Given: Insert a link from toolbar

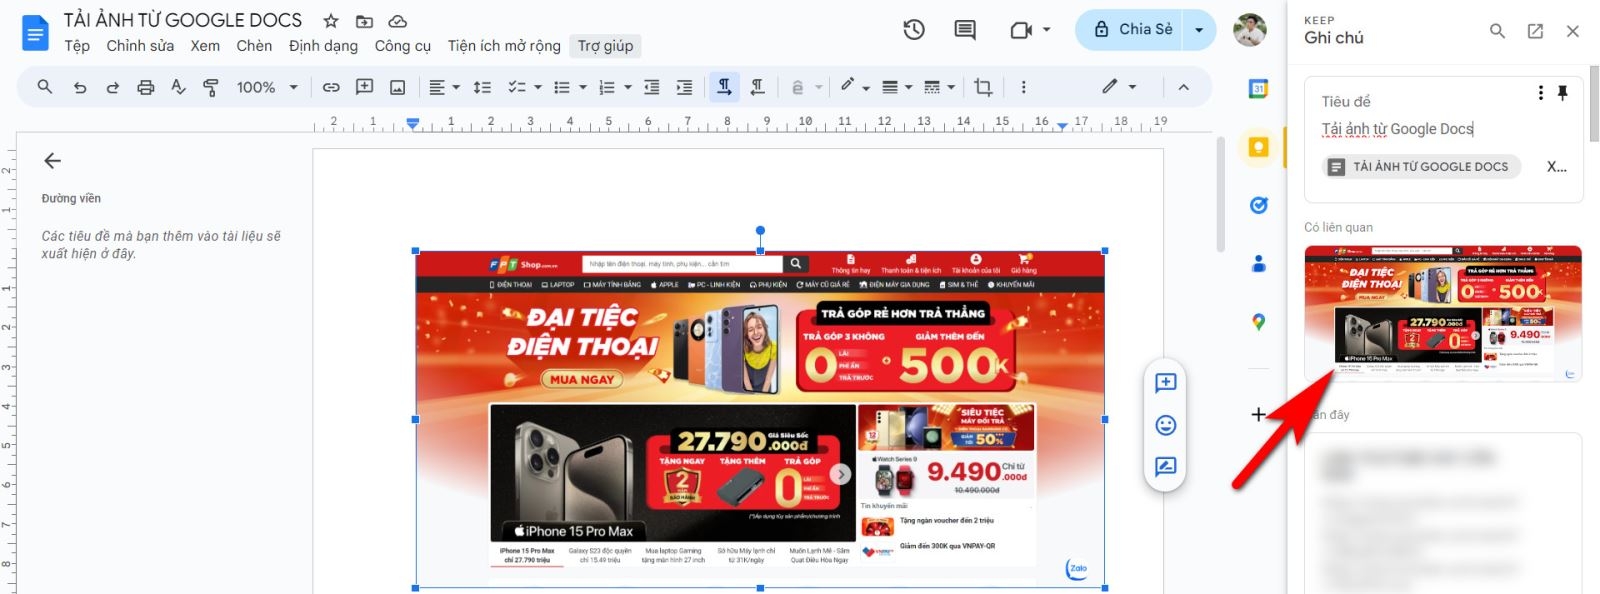Looking at the screenshot, I should (331, 88).
